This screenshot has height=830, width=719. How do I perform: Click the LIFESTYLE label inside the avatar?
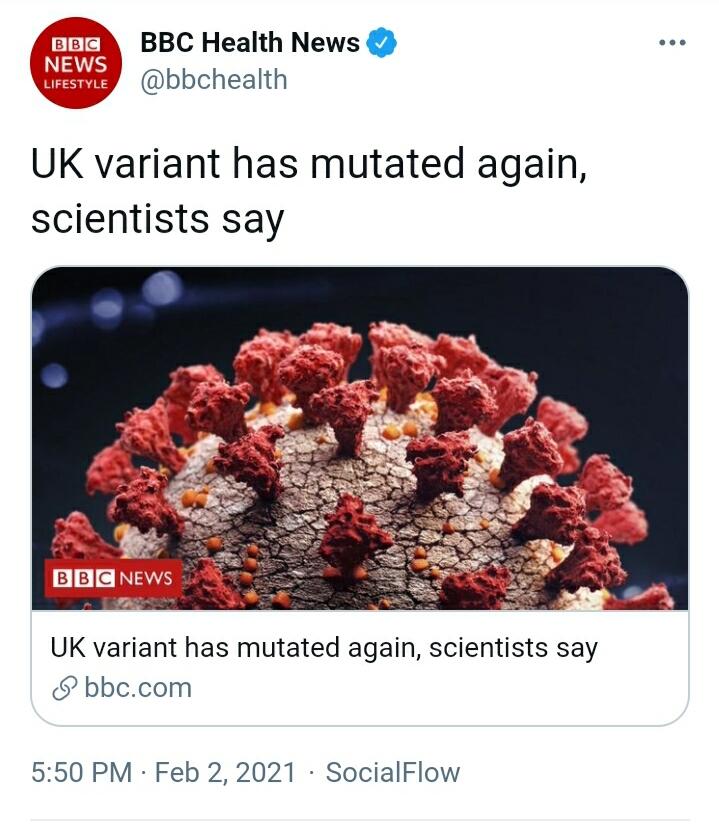click(x=75, y=87)
